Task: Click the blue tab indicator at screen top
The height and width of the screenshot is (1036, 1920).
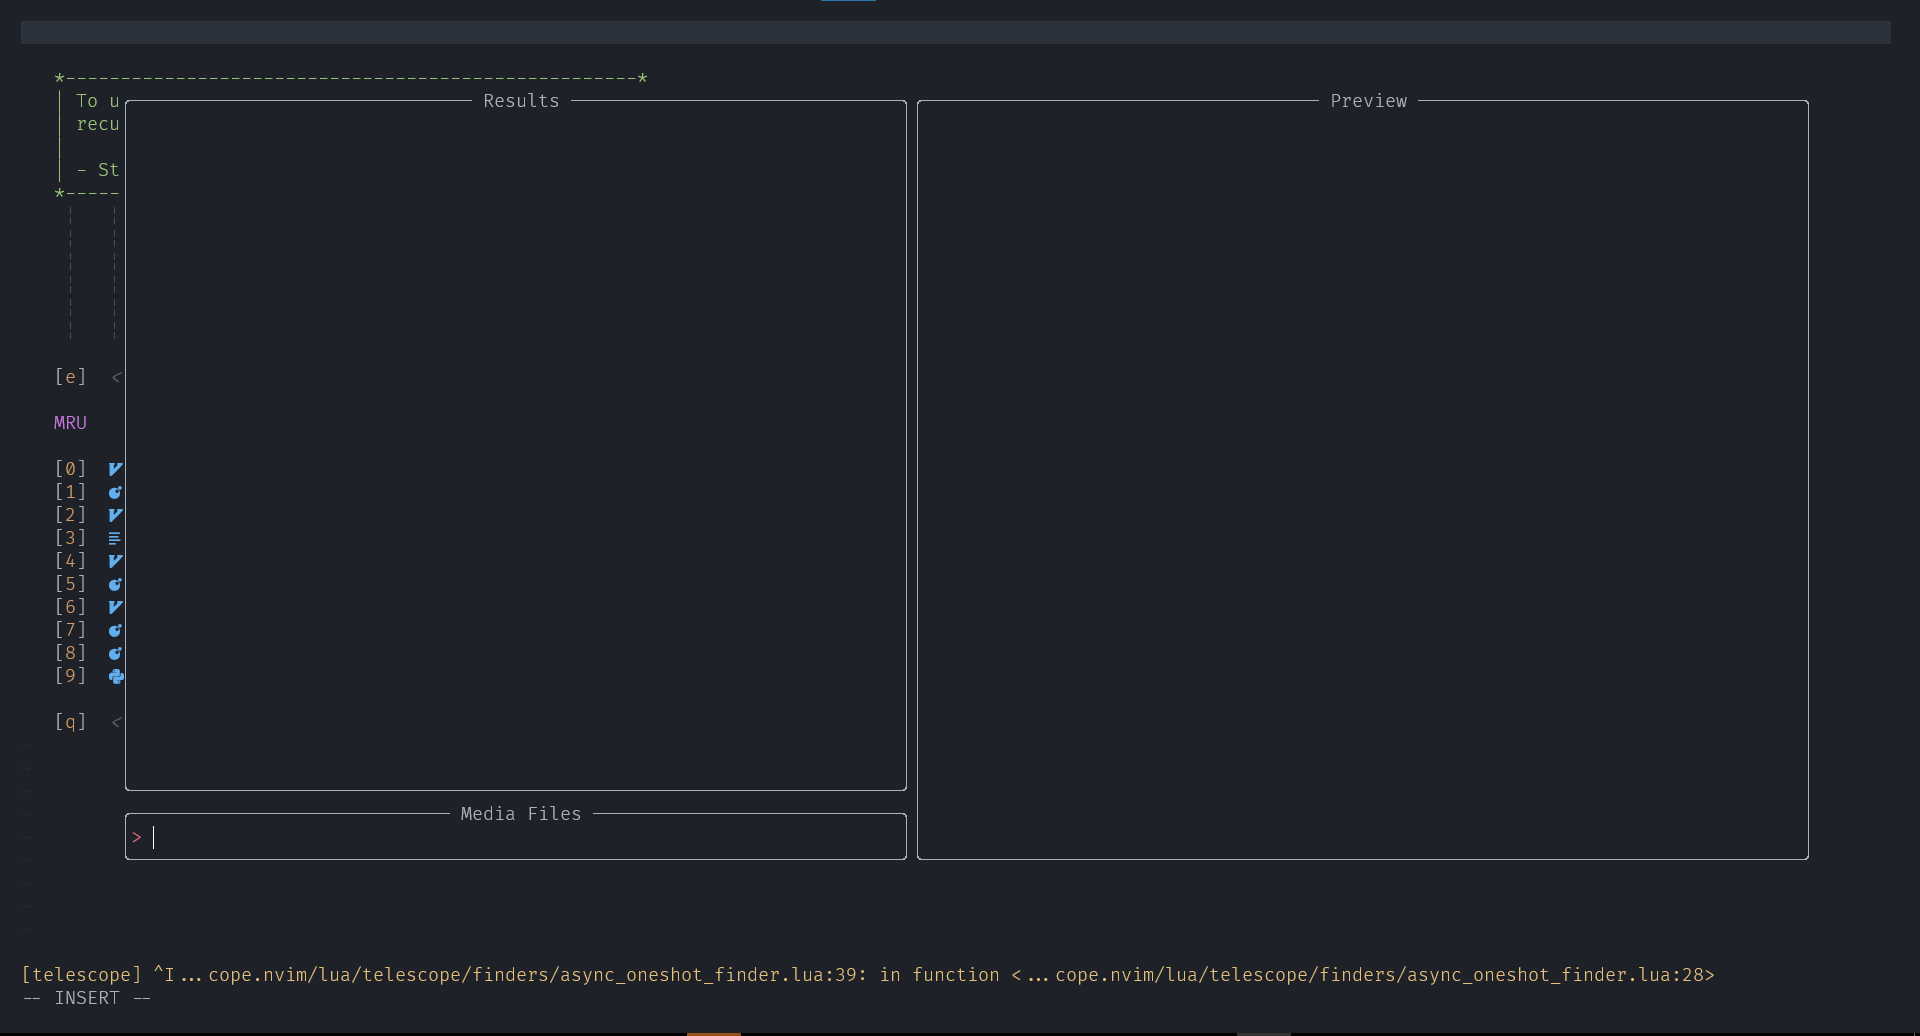Action: point(847,2)
